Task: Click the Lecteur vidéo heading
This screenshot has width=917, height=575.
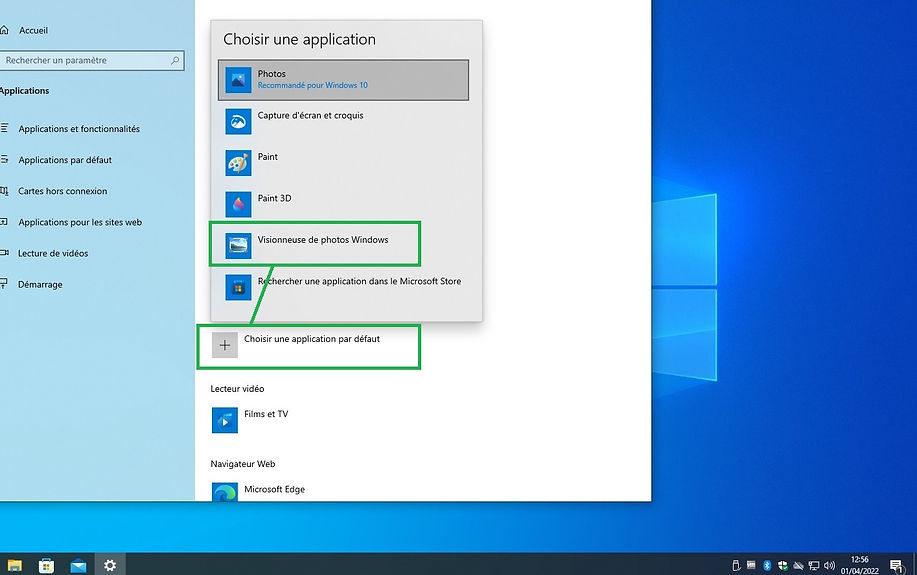Action: 237,388
